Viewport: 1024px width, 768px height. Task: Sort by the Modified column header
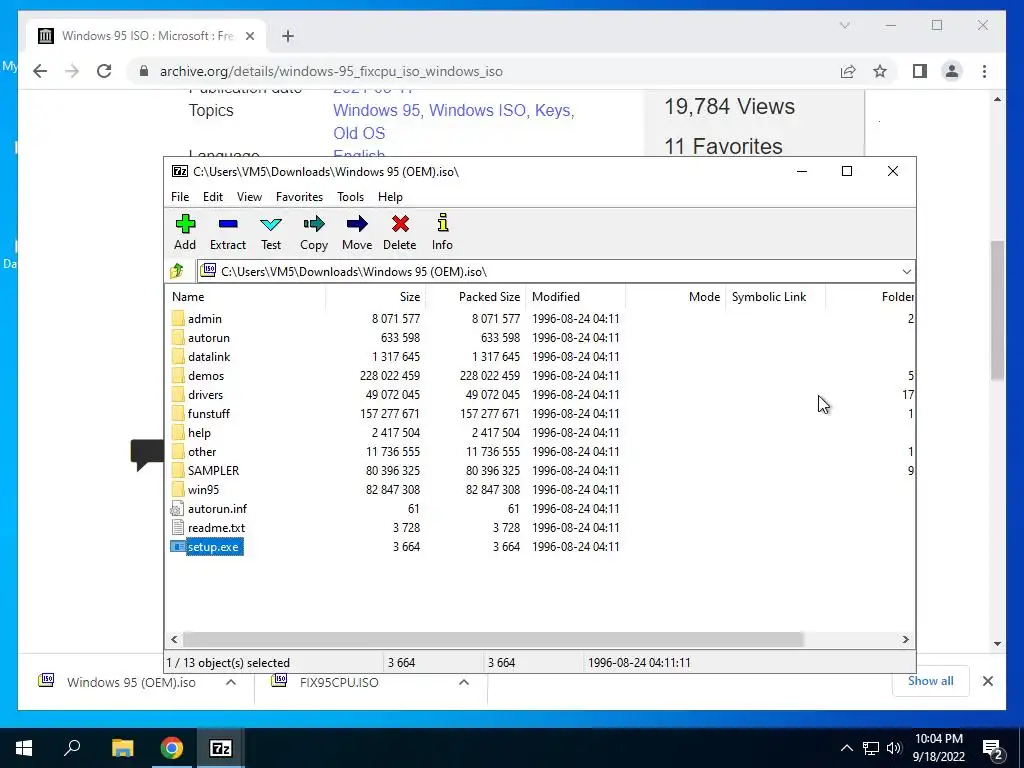click(x=576, y=296)
